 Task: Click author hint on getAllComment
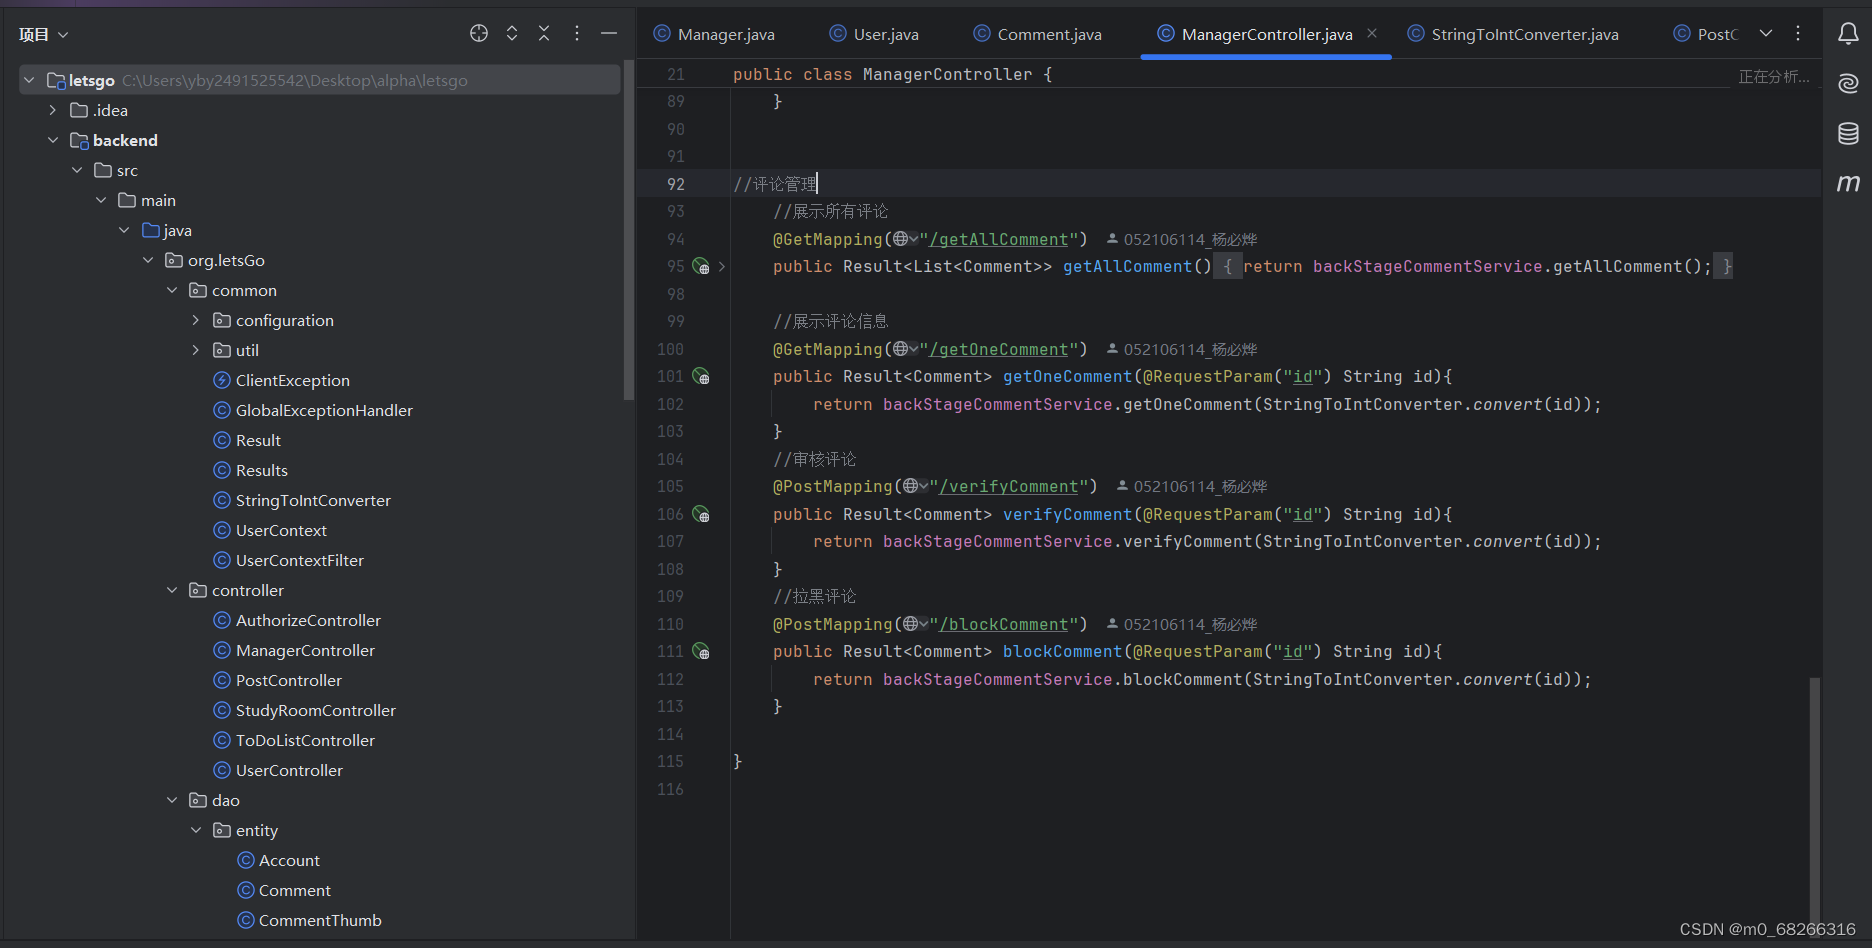pos(1182,239)
